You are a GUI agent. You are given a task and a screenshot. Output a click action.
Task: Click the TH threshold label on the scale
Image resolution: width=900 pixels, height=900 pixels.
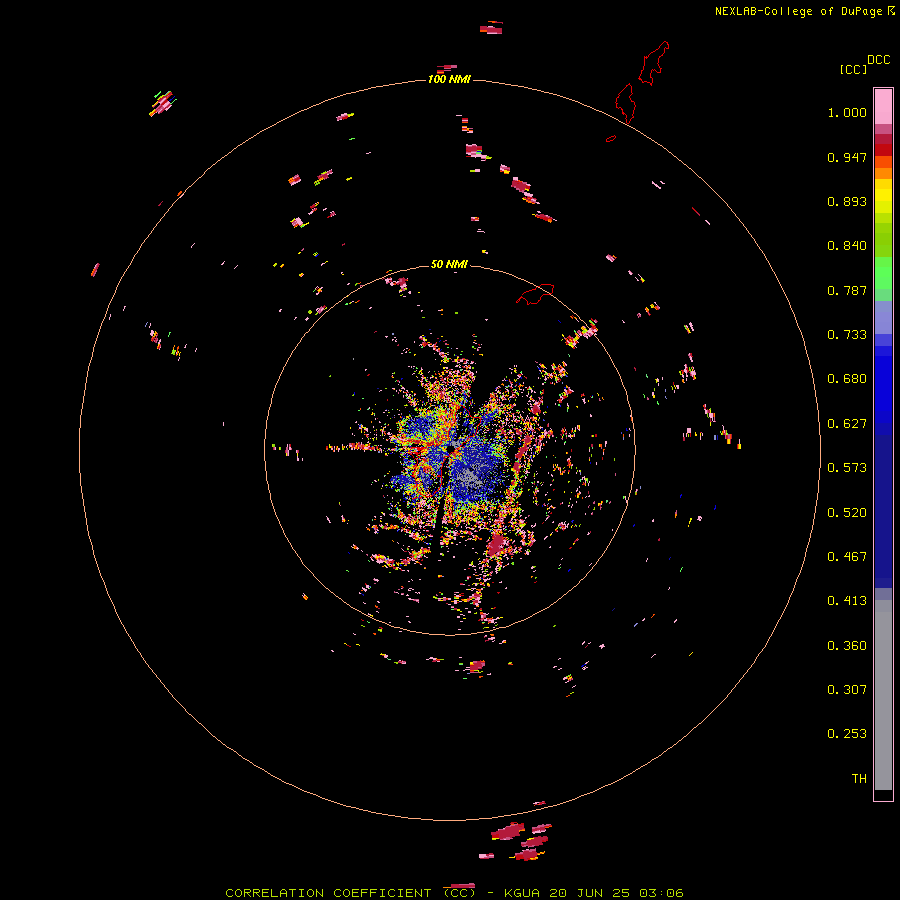click(x=859, y=779)
